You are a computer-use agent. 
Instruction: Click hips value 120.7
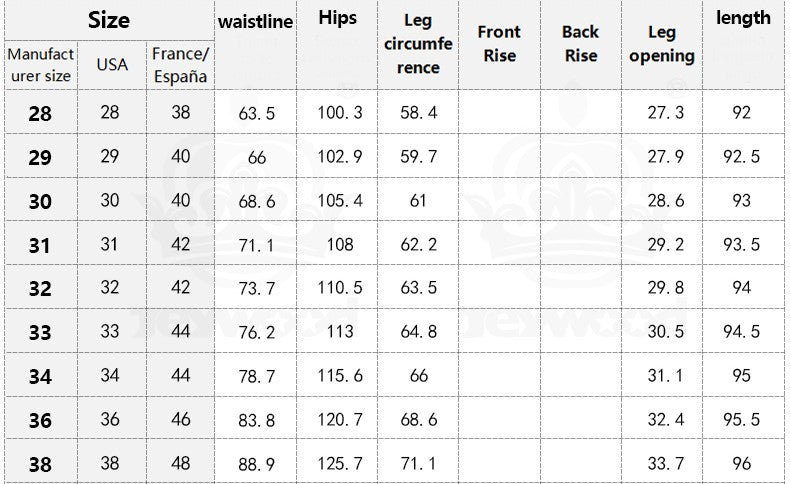[x=339, y=421]
